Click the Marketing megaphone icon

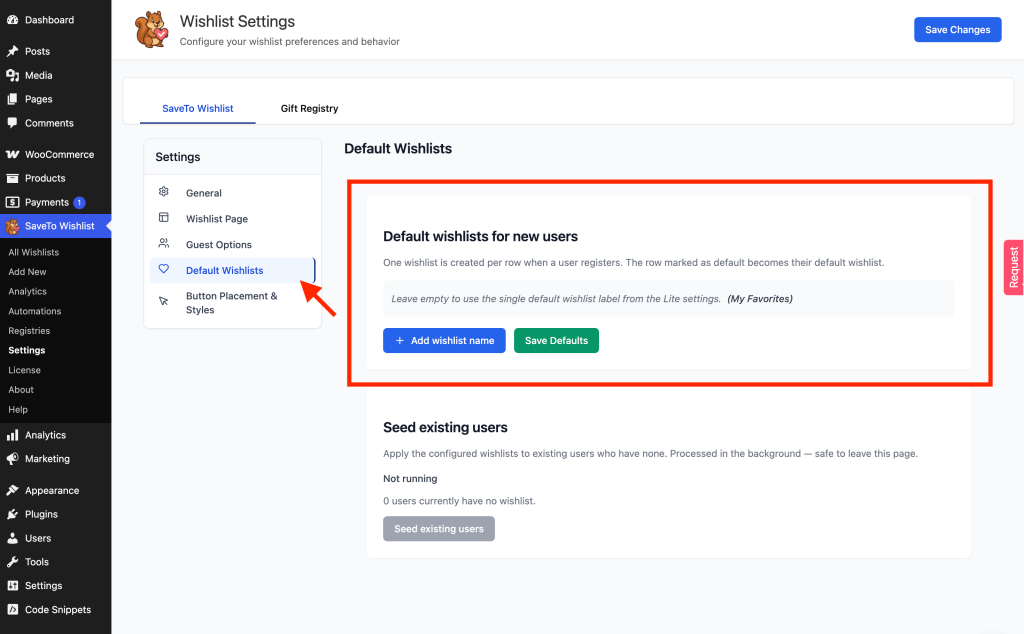tap(12, 459)
